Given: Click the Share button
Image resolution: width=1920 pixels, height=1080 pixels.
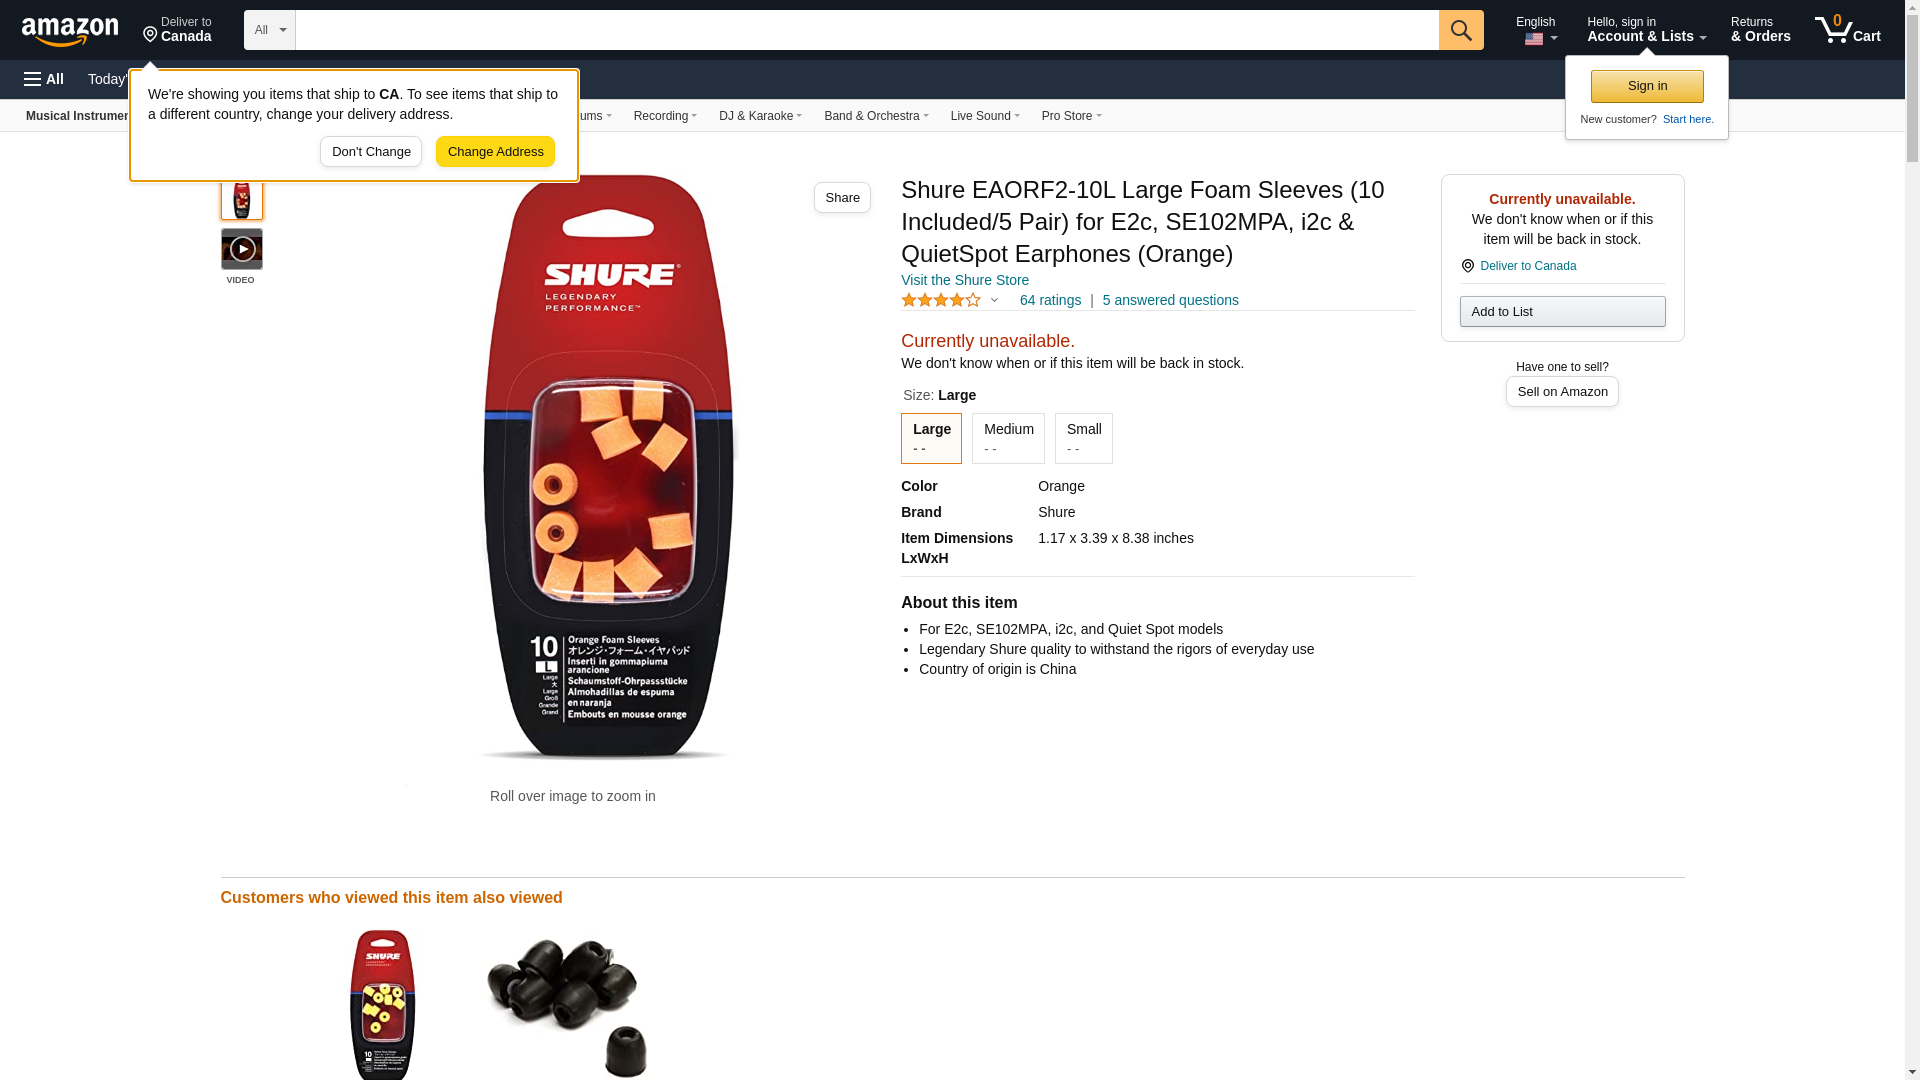Looking at the screenshot, I should coord(842,198).
